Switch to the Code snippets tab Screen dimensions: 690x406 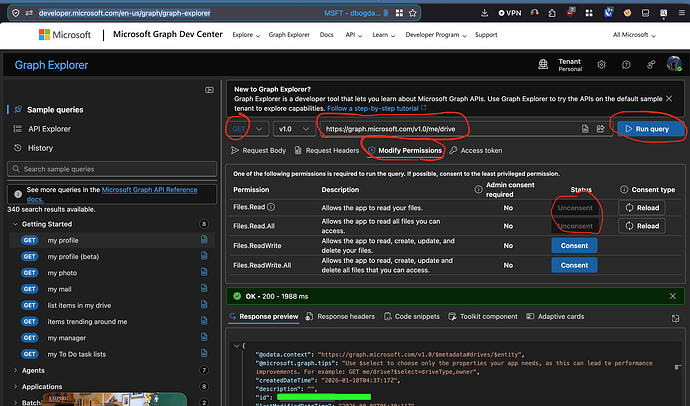[x=412, y=316]
